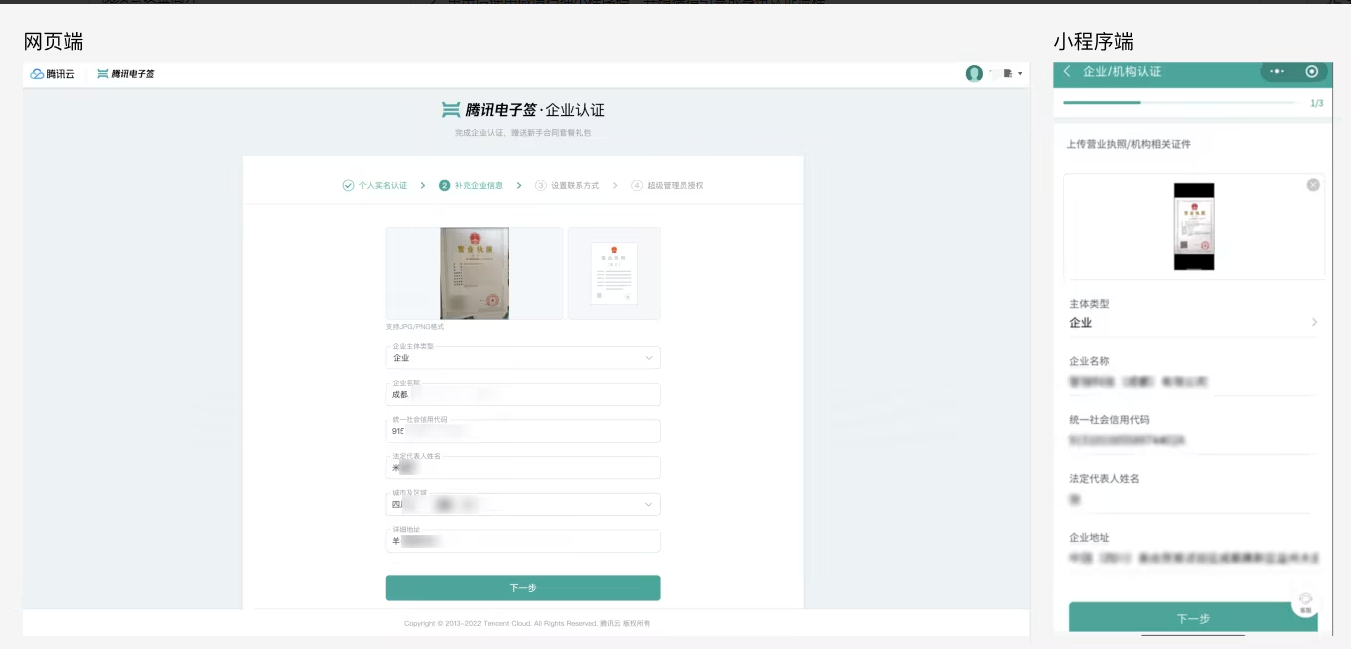Remove the uploaded license image in mini program

point(1313,185)
